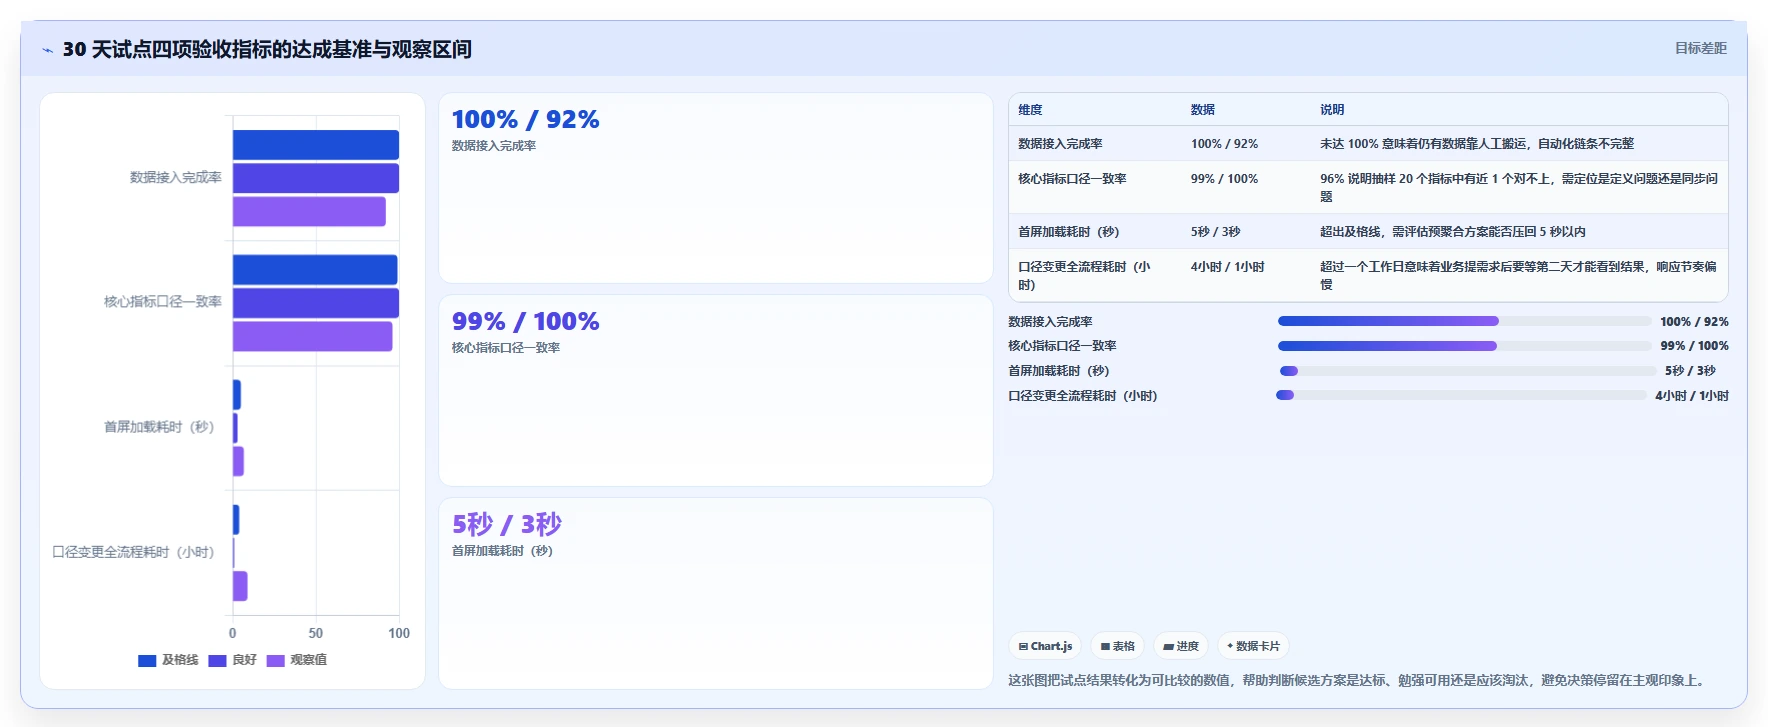Open the 100% / 92% data card
The height and width of the screenshot is (727, 1768).
pyautogui.click(x=716, y=188)
